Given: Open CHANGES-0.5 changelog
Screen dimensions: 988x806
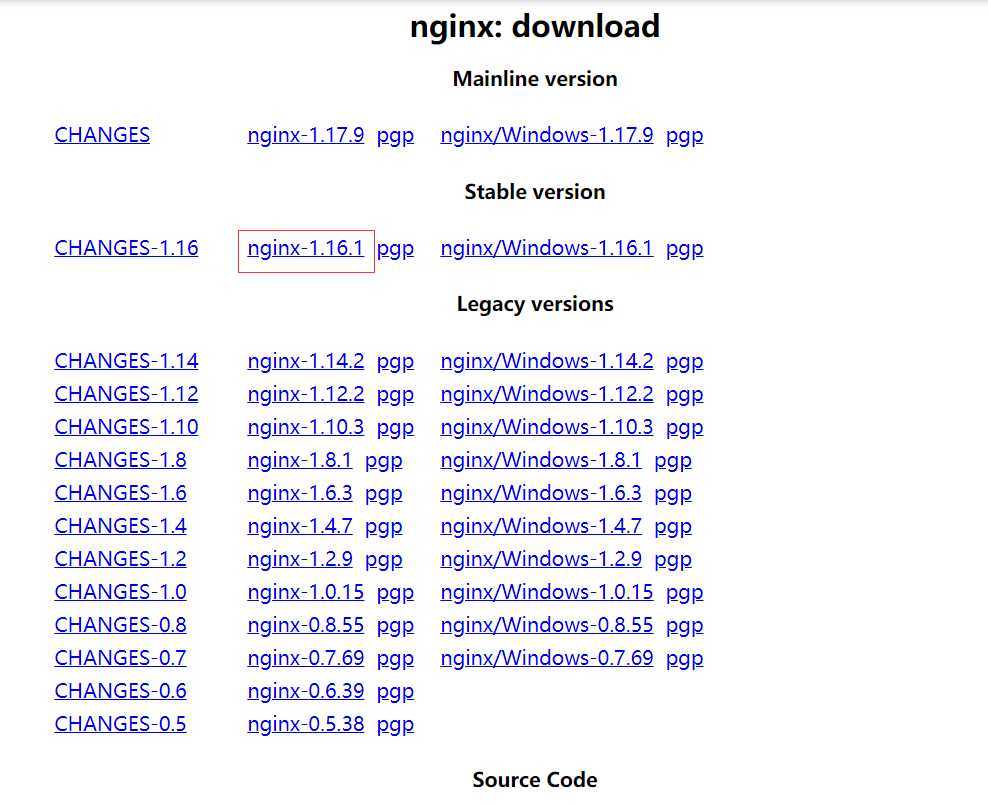Looking at the screenshot, I should tap(120, 723).
